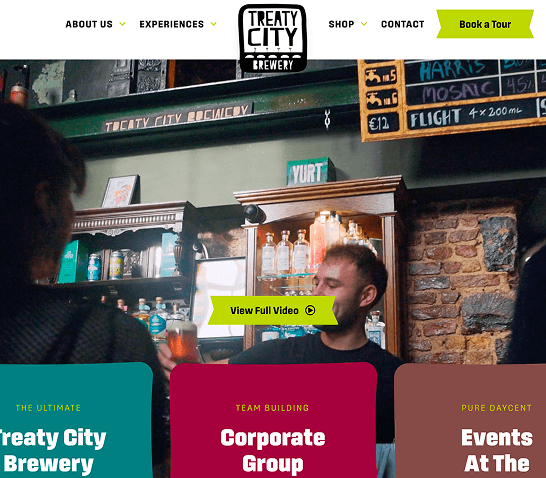
Task: Open the Experiences menu item
Action: coord(172,24)
